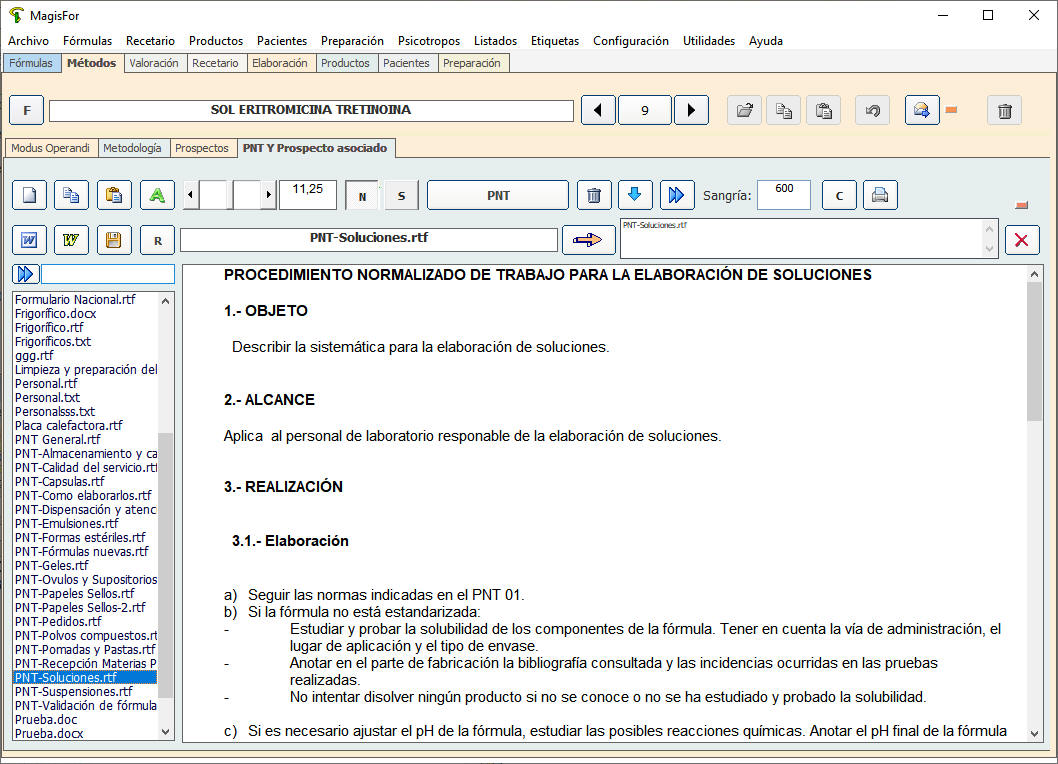Select Frigorífico.docx in file list
The image size is (1058, 764).
[85, 314]
